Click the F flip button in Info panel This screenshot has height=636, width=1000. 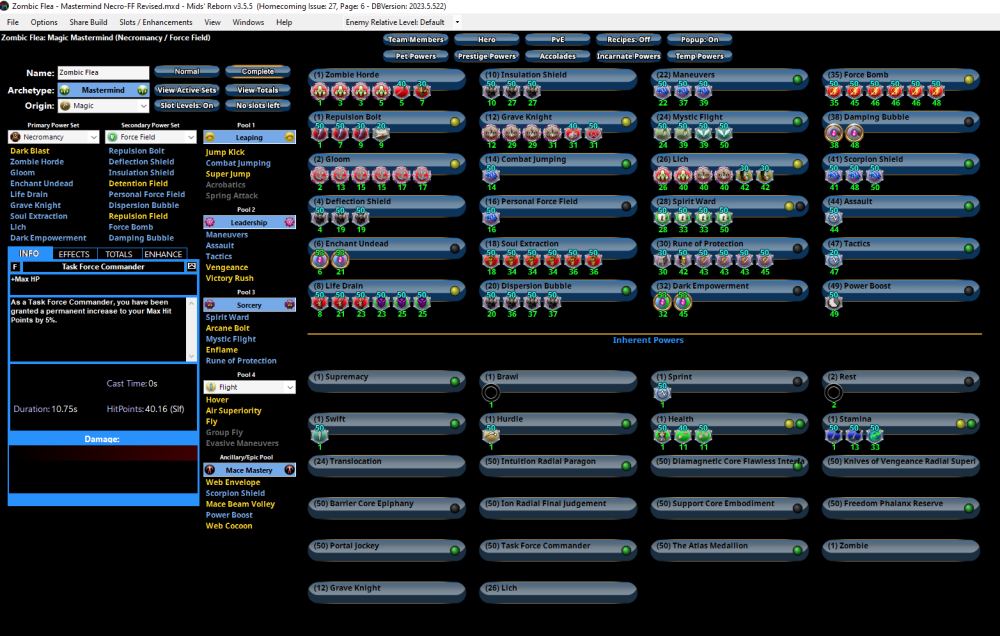(x=15, y=267)
